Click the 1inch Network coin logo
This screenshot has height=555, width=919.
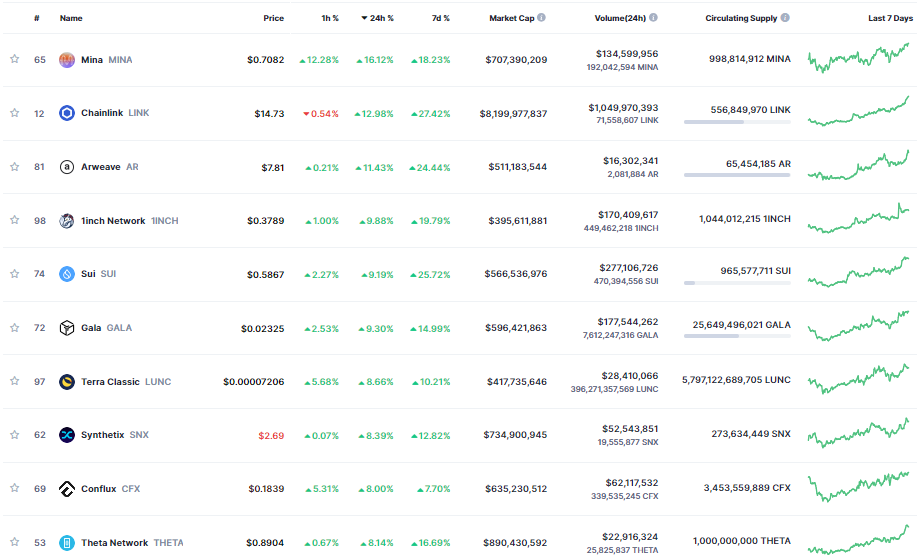tap(67, 221)
